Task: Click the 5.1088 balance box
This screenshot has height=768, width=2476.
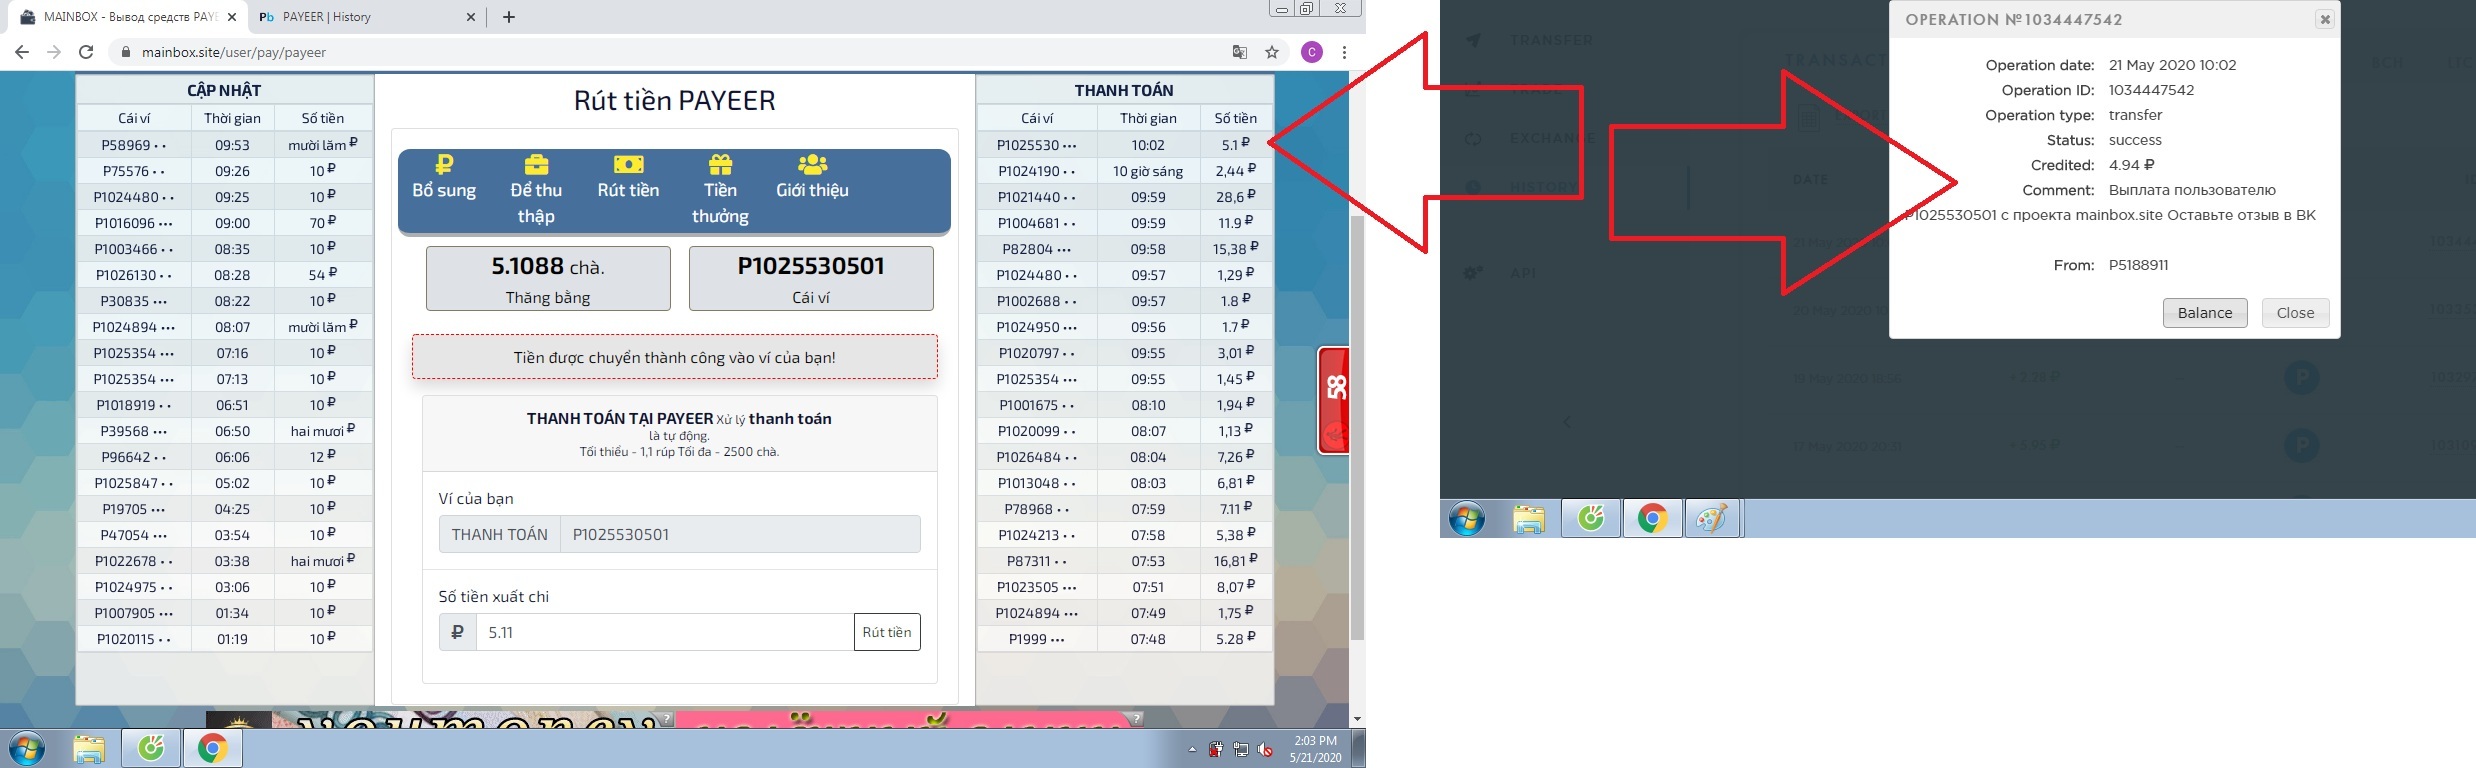Action: click(x=548, y=278)
